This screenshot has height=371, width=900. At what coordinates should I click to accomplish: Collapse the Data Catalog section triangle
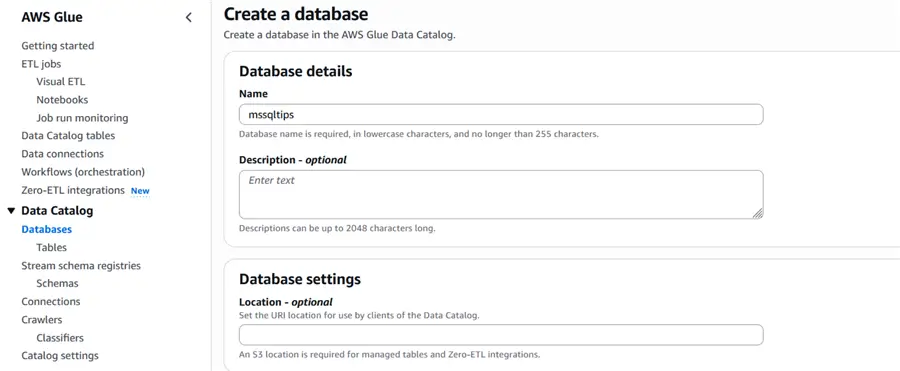click(x=11, y=211)
